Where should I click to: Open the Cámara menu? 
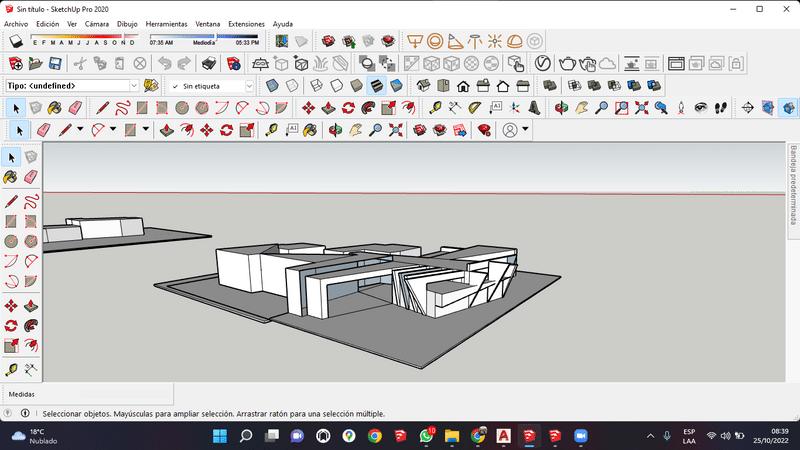coord(96,24)
